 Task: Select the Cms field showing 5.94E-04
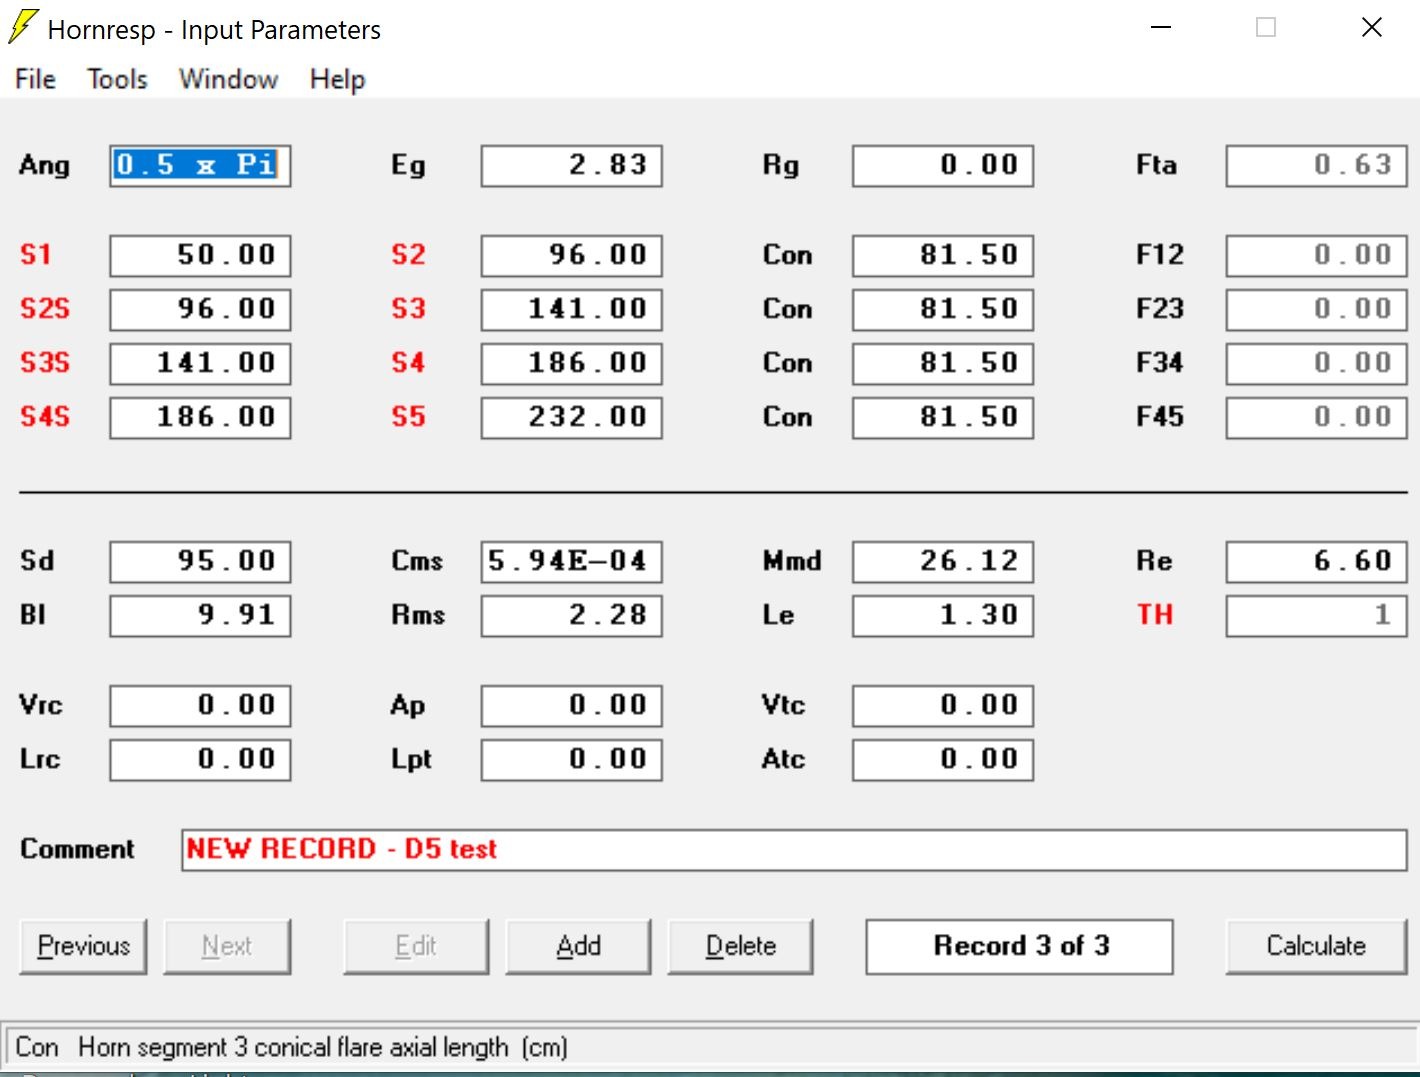[x=572, y=562]
